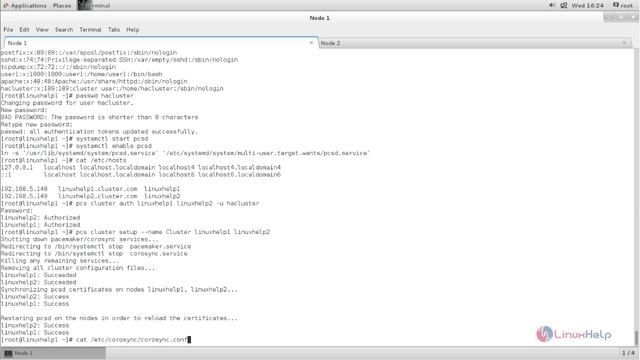The image size is (640, 360).
Task: Switch to the Node 1 tab
Action: tap(161, 43)
